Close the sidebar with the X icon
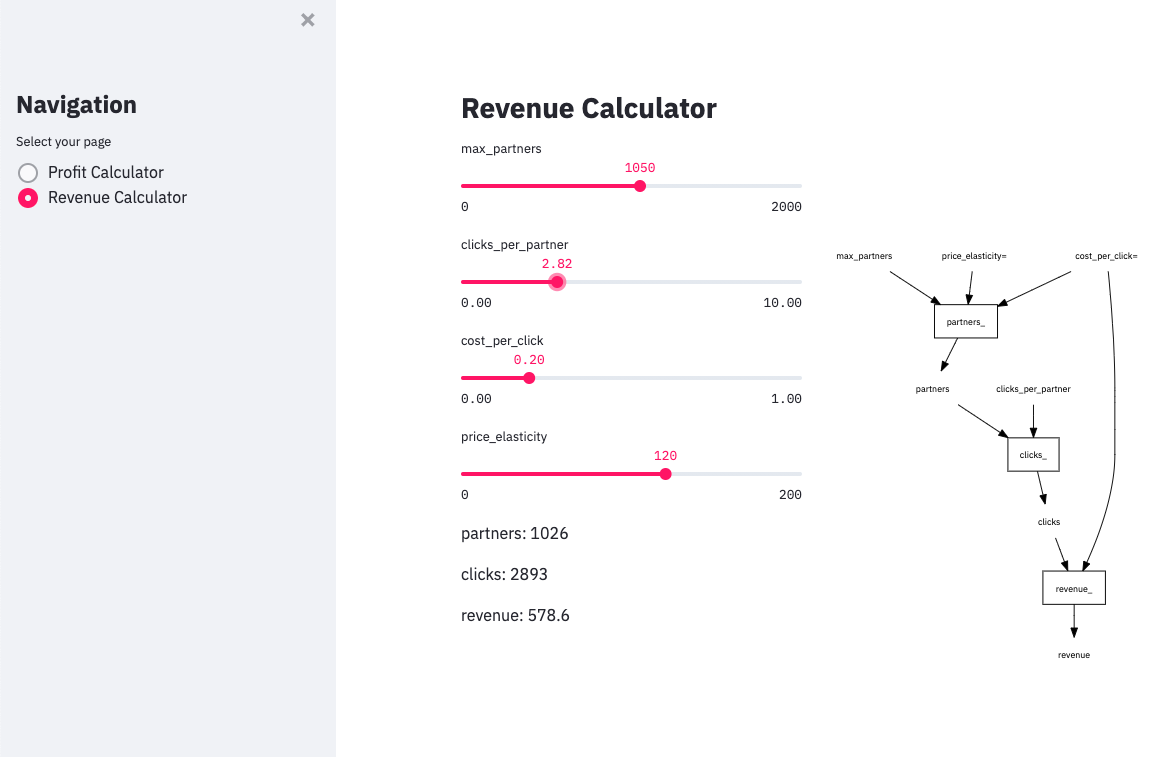Viewport: 1167px width, 757px height. pos(308,20)
